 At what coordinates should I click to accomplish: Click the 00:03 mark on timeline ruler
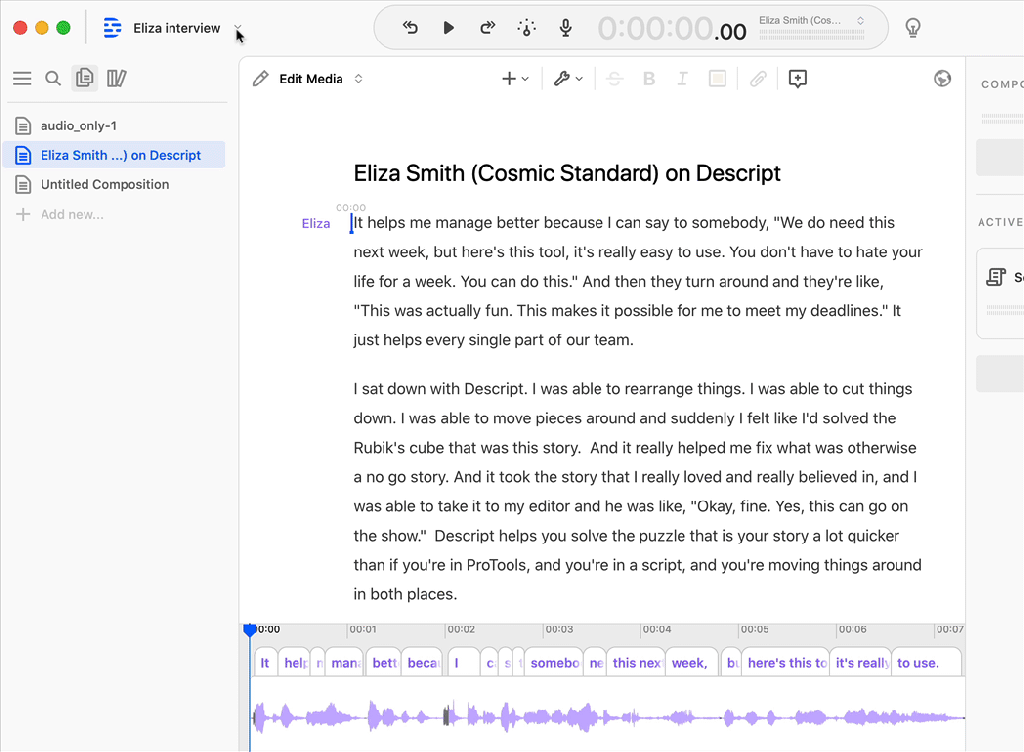tap(559, 629)
